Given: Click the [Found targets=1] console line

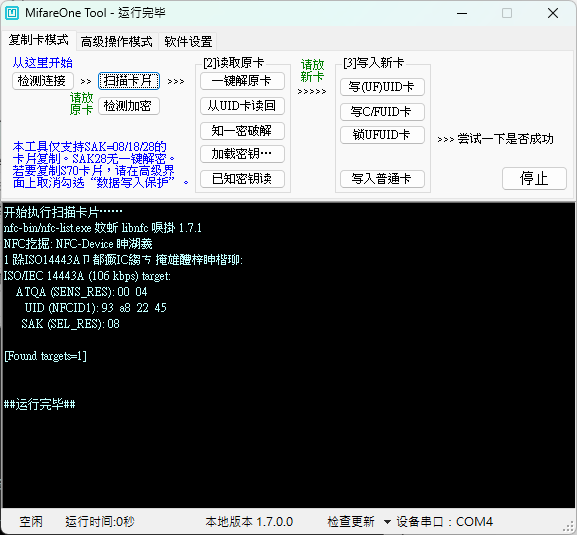Looking at the screenshot, I should click(45, 356).
